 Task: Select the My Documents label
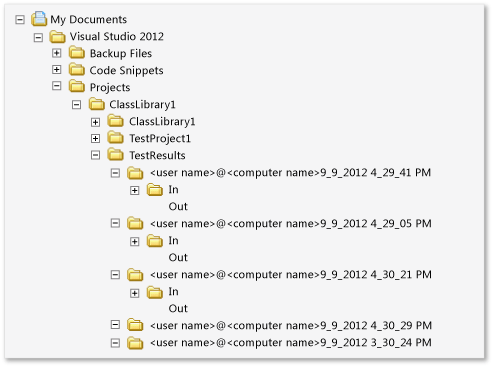pos(89,20)
